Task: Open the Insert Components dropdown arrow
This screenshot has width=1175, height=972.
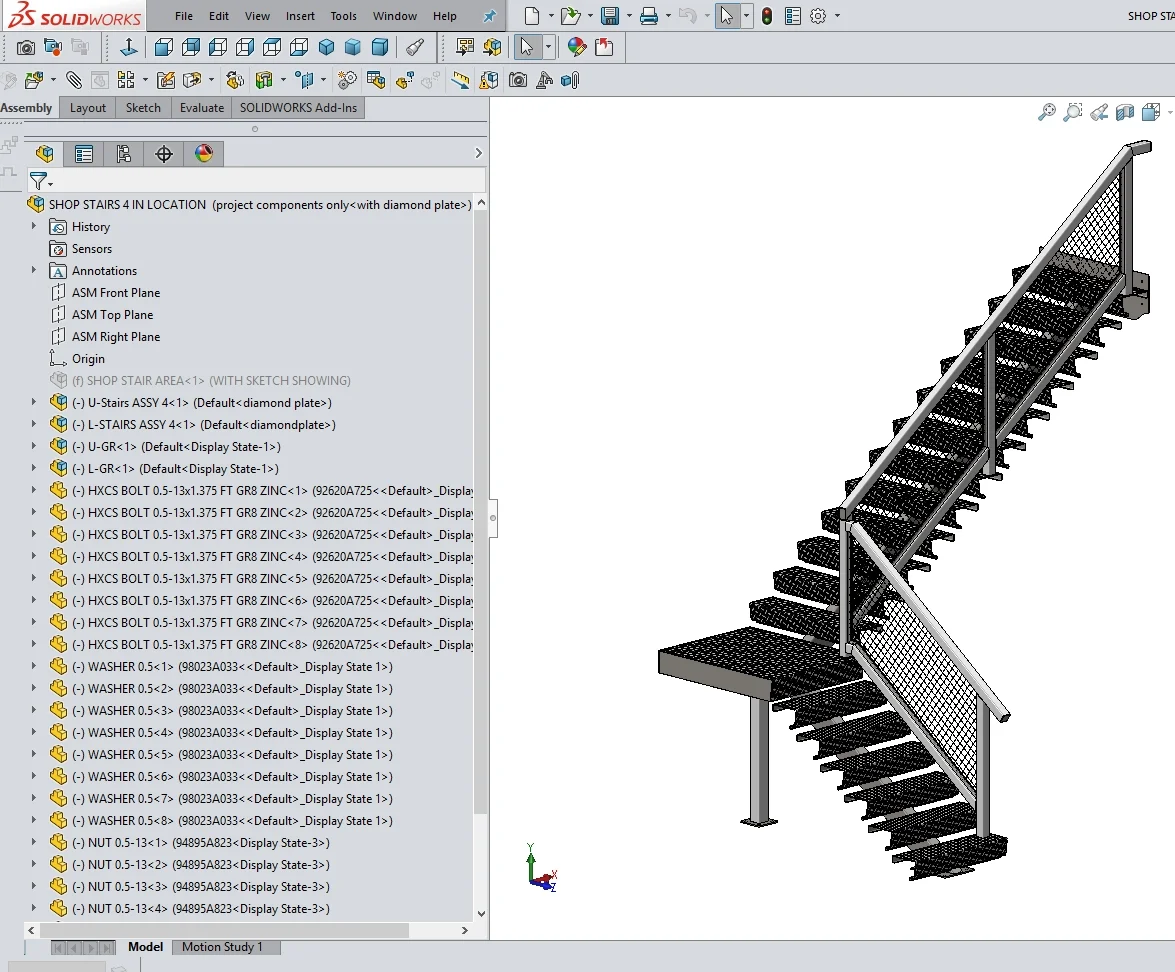Action: tap(52, 79)
